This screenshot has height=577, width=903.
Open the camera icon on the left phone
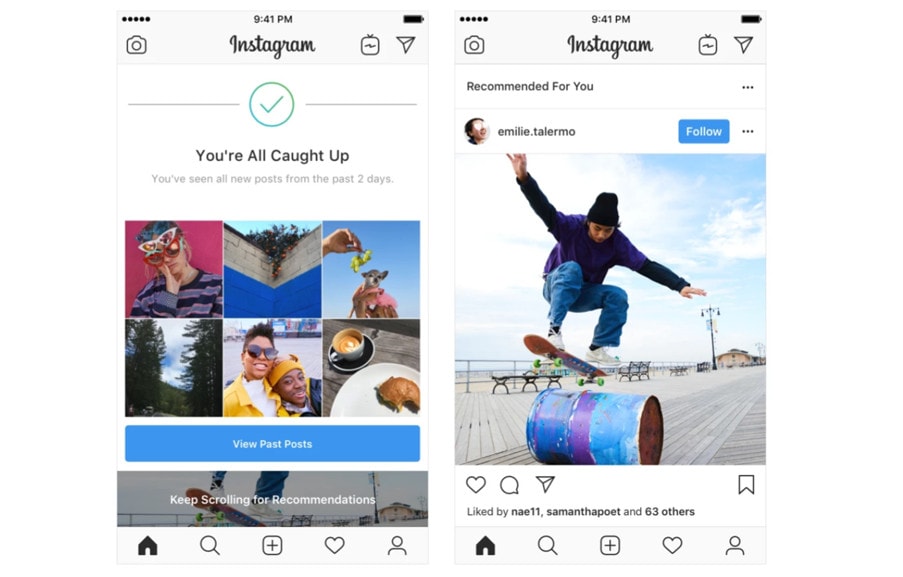[136, 45]
